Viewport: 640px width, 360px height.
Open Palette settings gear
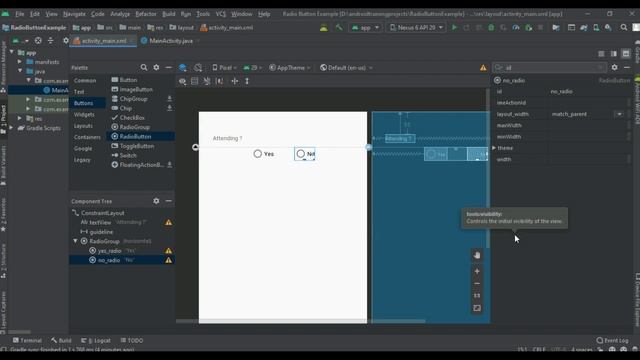(156, 67)
